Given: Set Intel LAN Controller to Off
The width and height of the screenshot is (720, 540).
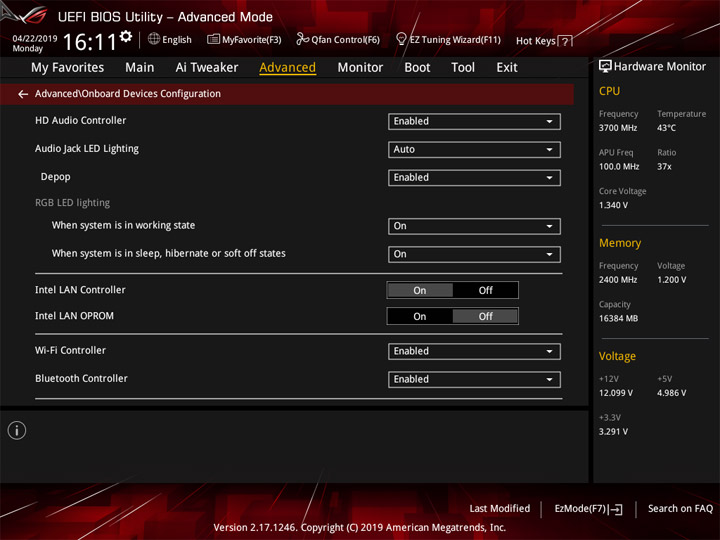Looking at the screenshot, I should coord(485,290).
